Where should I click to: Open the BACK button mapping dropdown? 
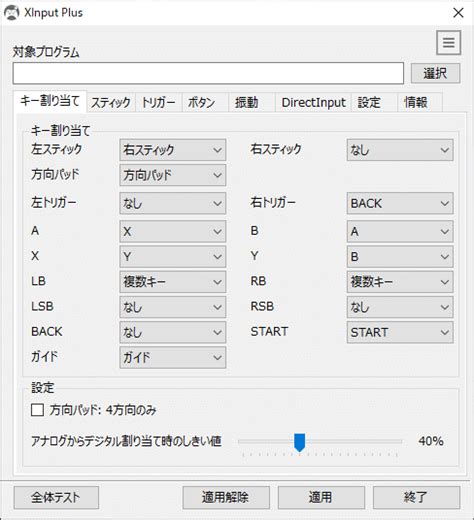pyautogui.click(x=173, y=332)
